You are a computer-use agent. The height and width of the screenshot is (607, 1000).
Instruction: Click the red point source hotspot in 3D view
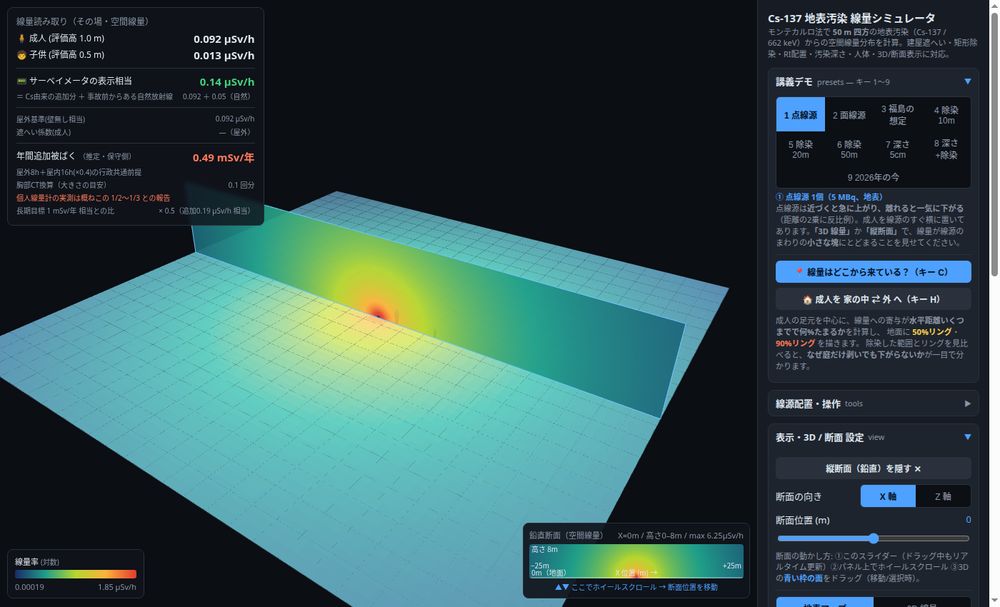tap(378, 314)
